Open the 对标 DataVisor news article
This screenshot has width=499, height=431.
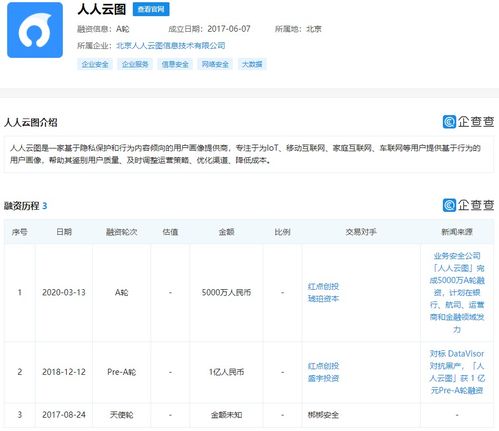pyautogui.click(x=457, y=372)
